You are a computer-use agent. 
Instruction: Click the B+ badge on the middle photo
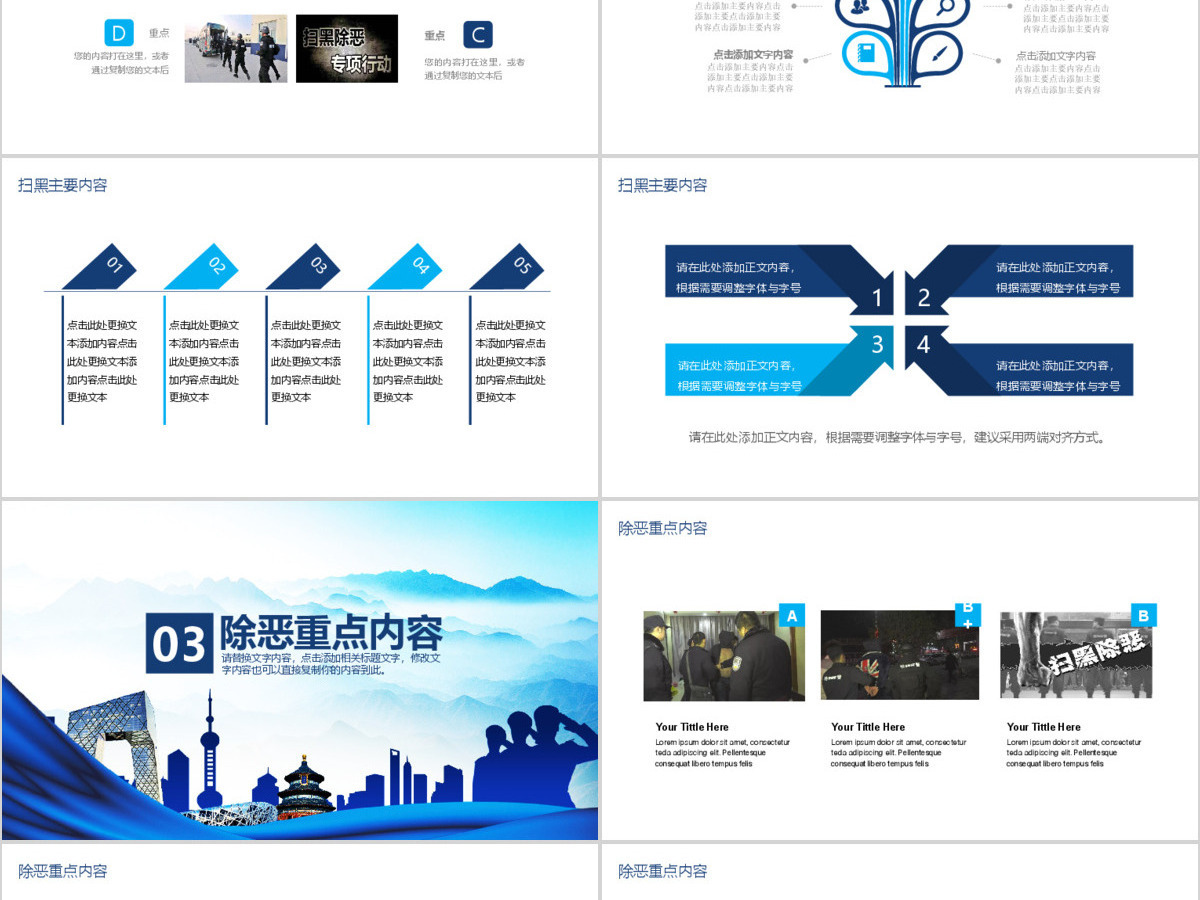point(968,614)
